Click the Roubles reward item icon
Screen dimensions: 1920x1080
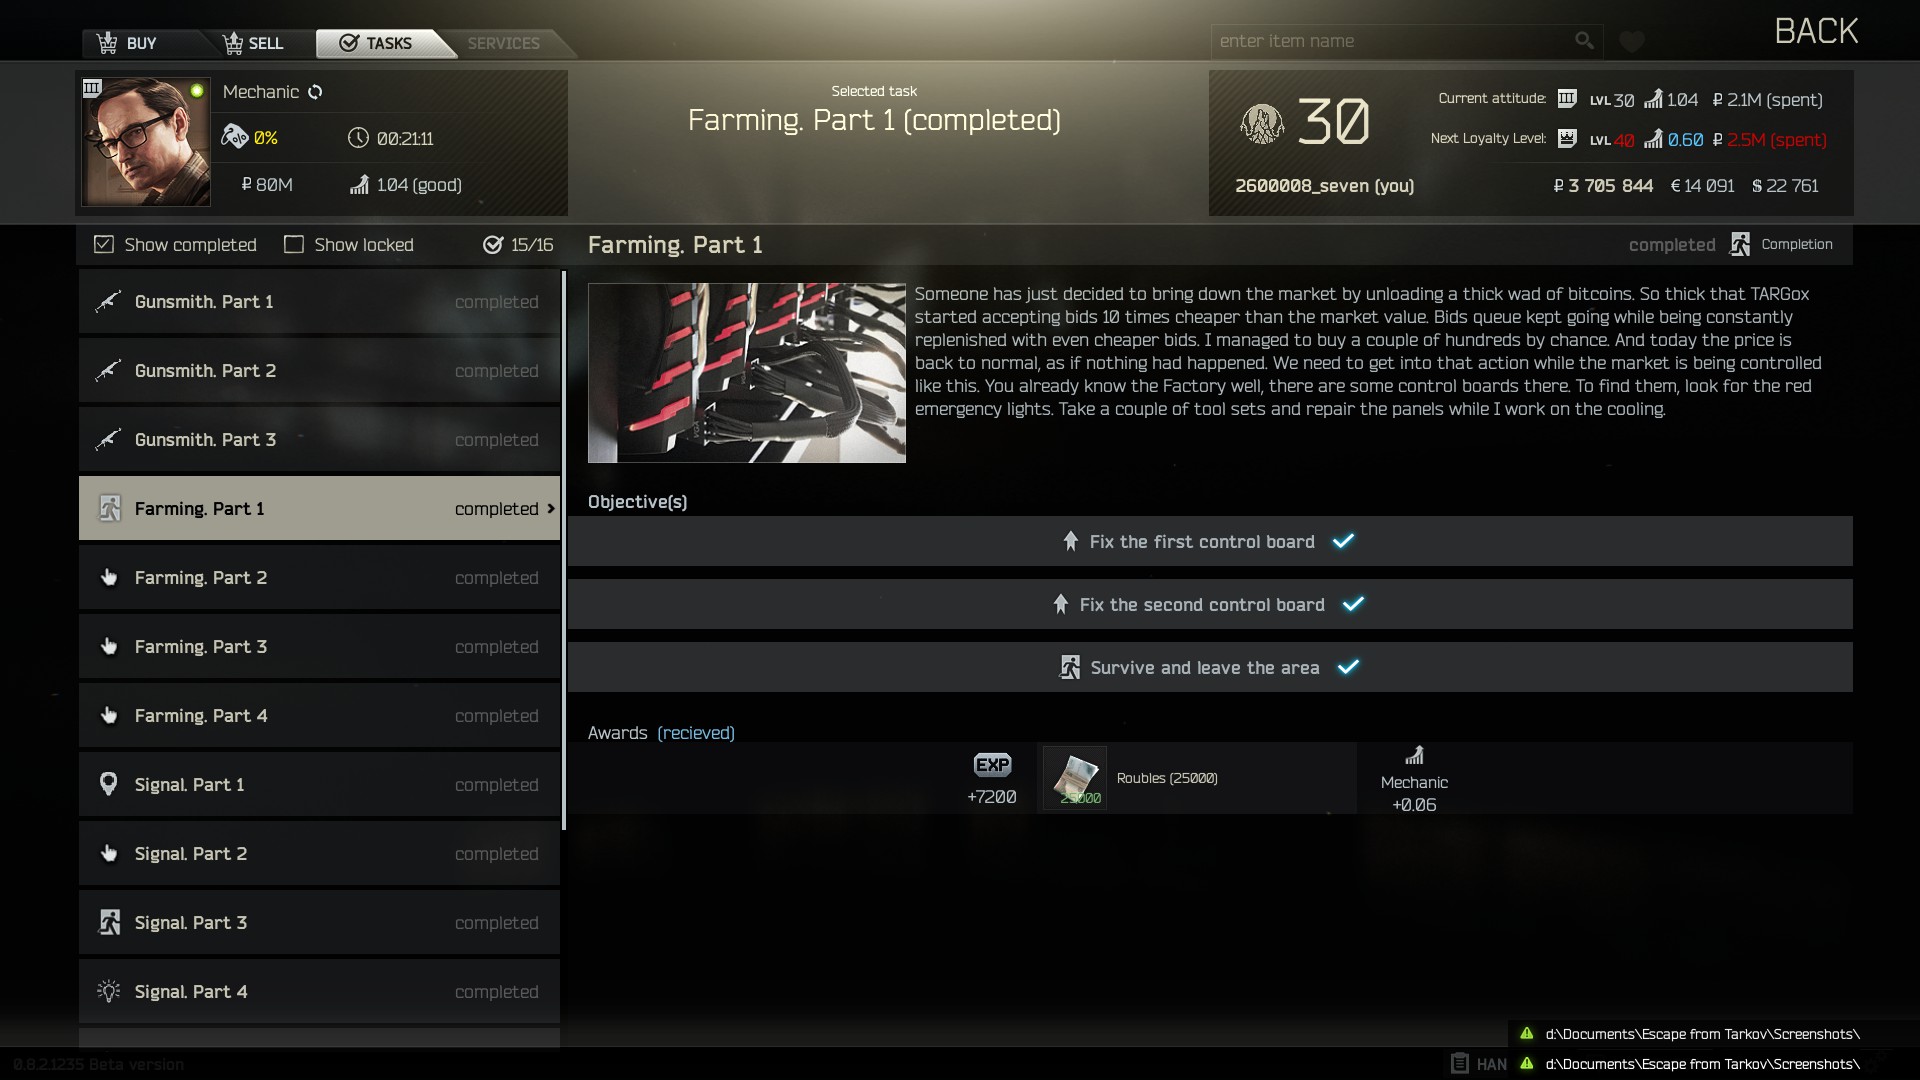click(1075, 778)
